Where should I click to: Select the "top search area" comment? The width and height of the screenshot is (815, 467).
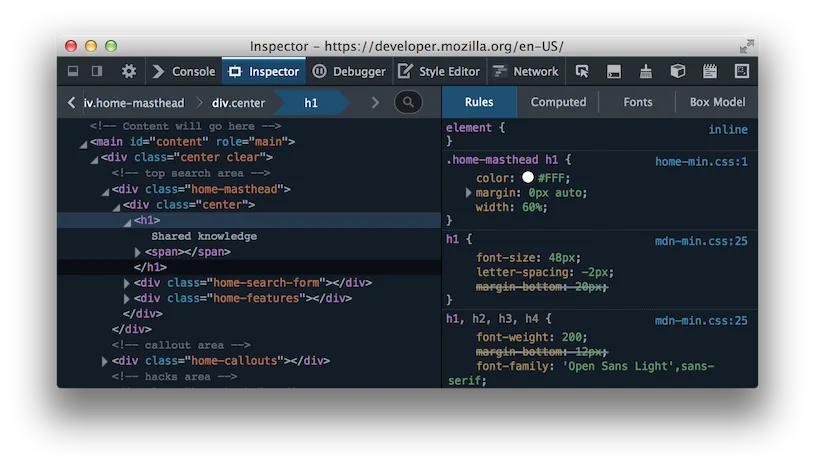pyautogui.click(x=191, y=173)
